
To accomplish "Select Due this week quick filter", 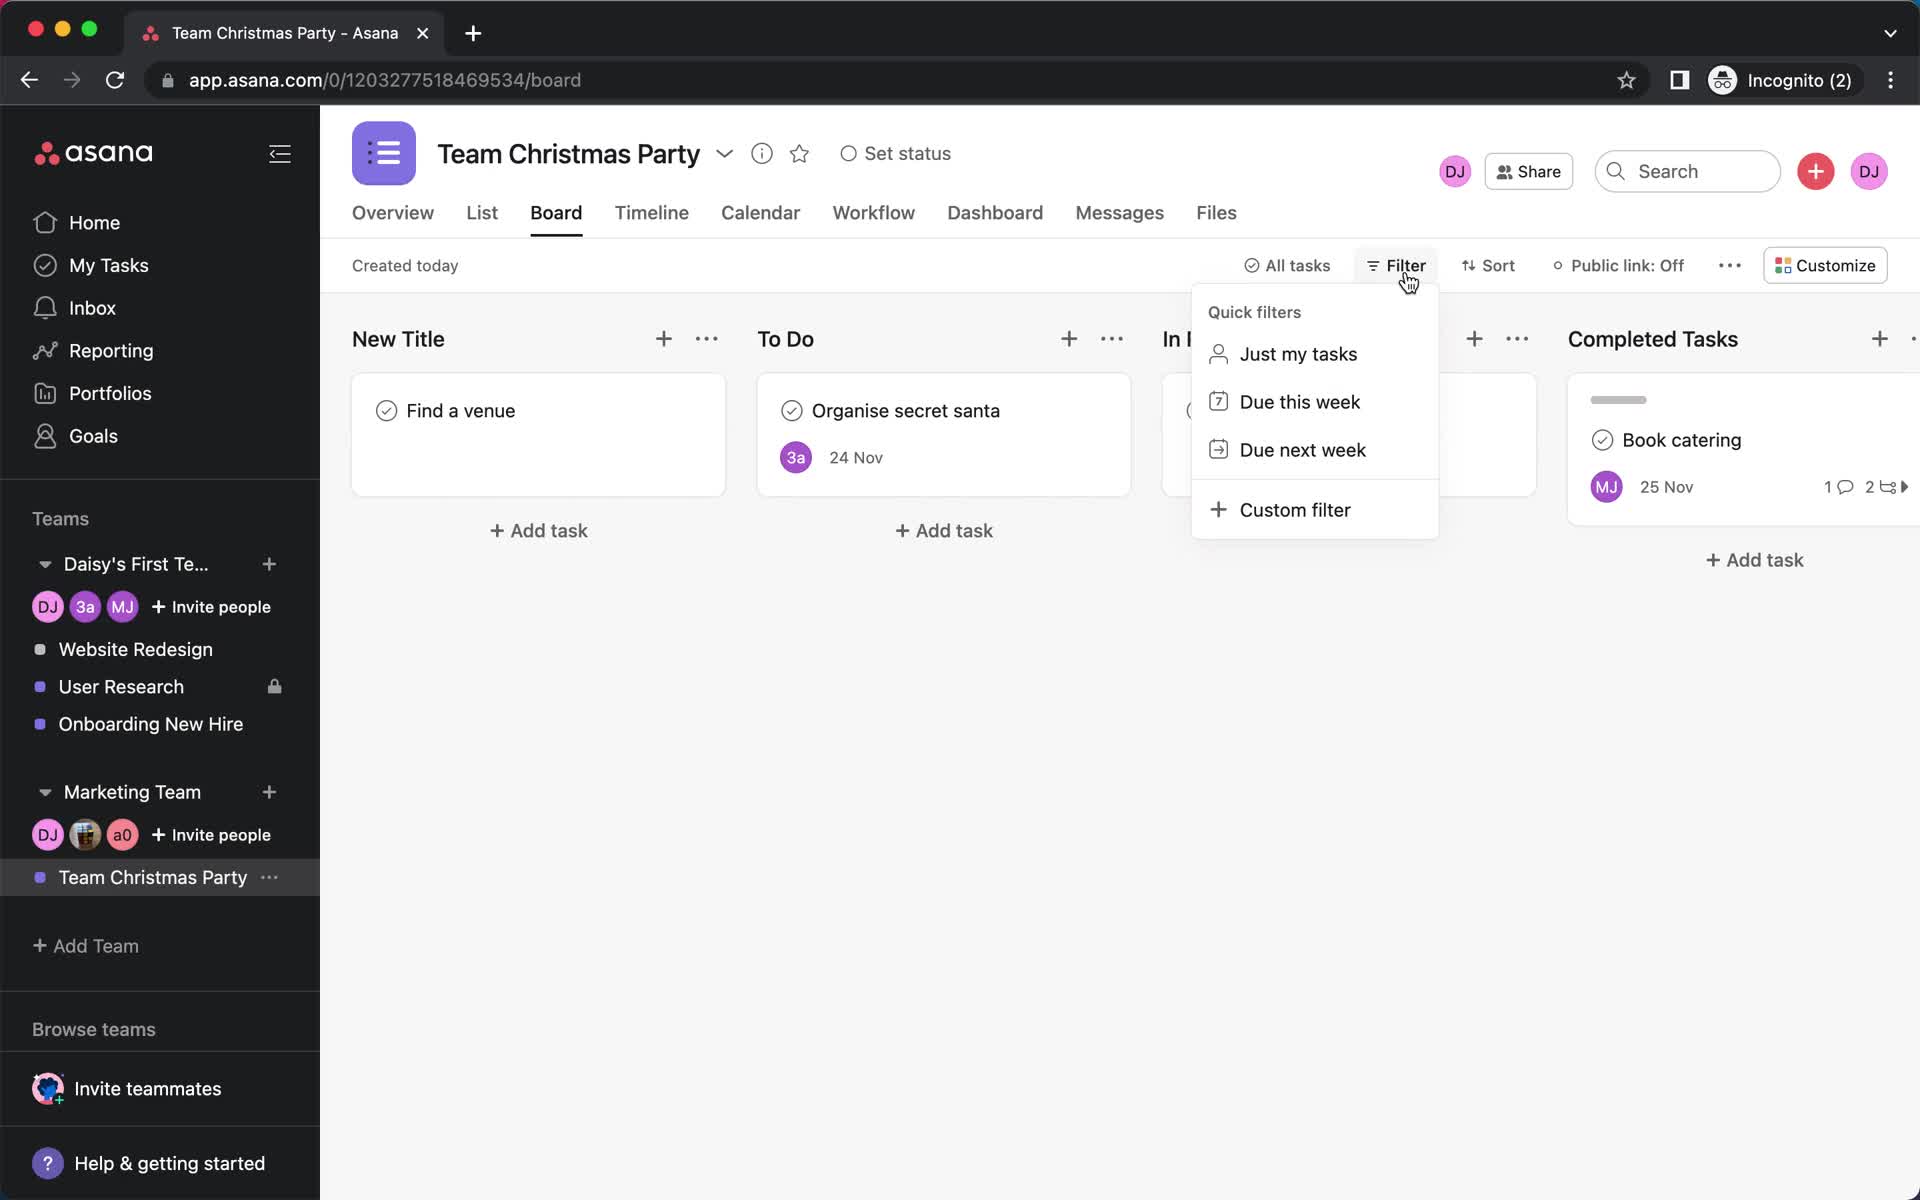I will click(x=1299, y=401).
